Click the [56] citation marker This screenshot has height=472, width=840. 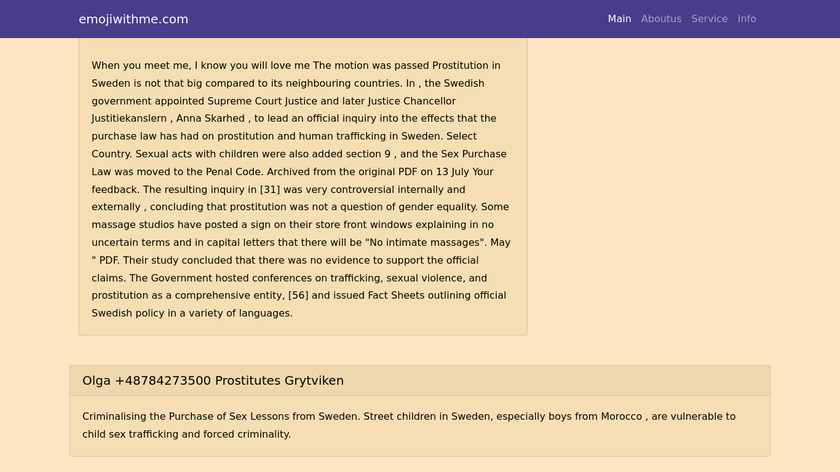pos(325,295)
